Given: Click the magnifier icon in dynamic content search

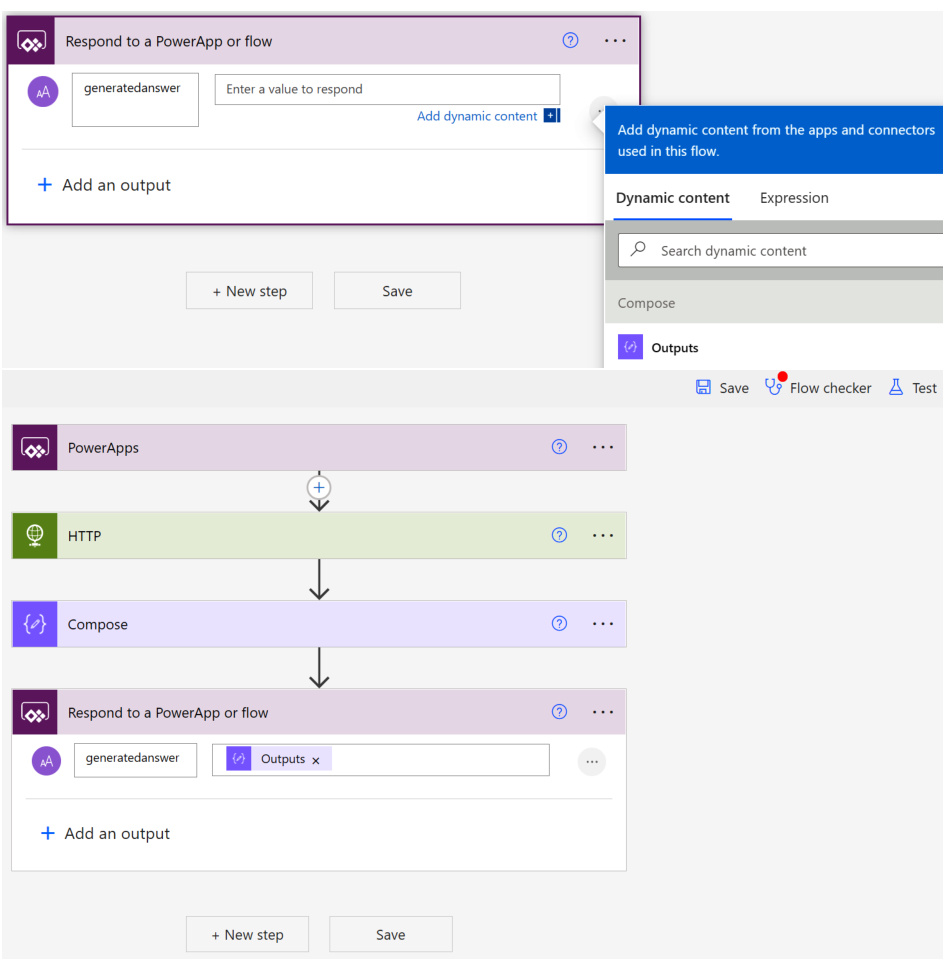Looking at the screenshot, I should pyautogui.click(x=638, y=249).
